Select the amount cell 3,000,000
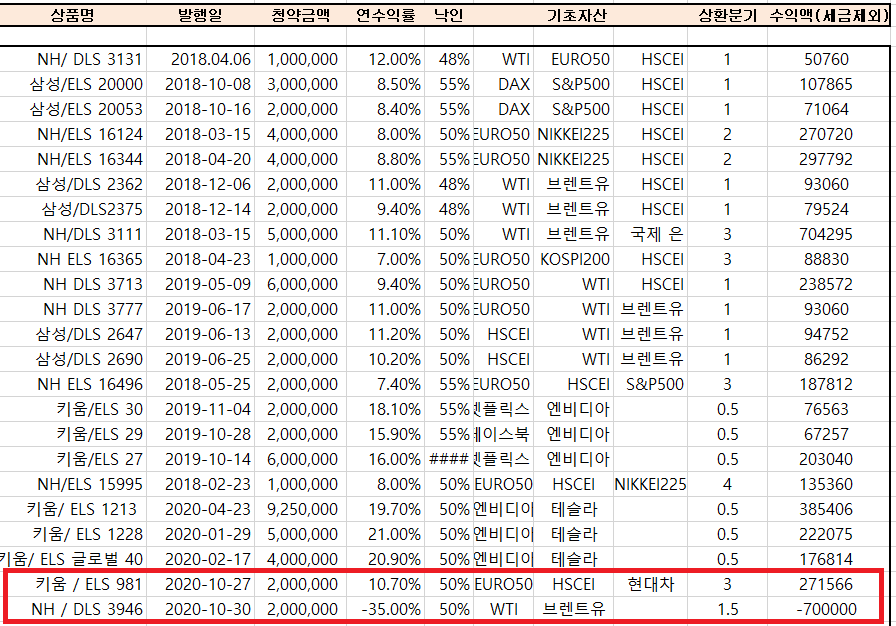The width and height of the screenshot is (896, 626). [x=300, y=85]
